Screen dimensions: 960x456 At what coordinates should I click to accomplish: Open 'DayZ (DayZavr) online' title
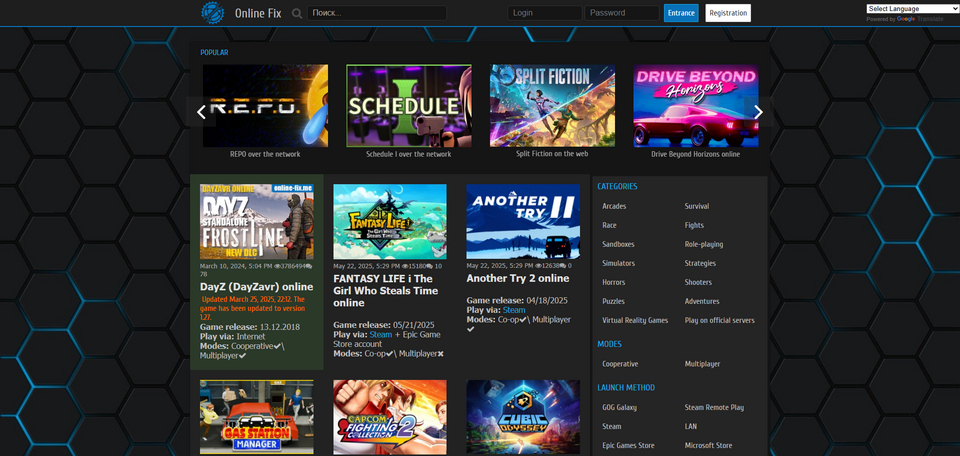click(257, 286)
